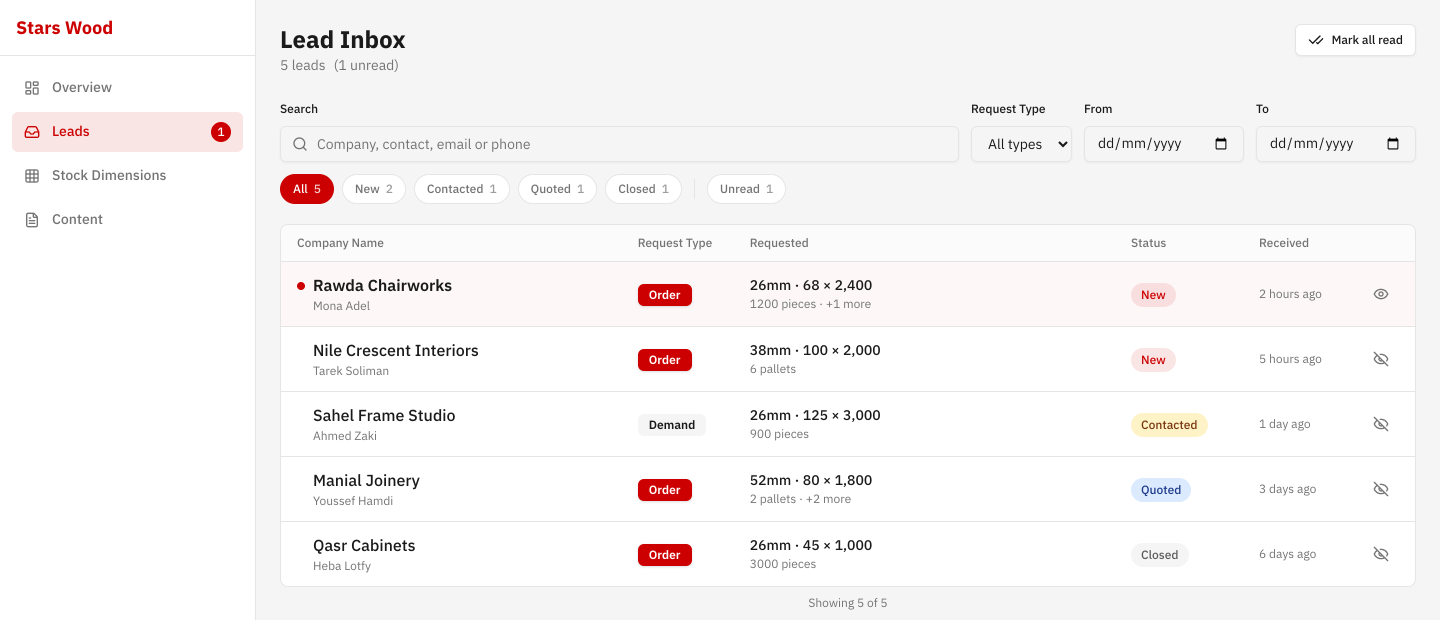Image resolution: width=1440 pixels, height=620 pixels.
Task: Click the '6 days ago' received time
Action: (1287, 554)
